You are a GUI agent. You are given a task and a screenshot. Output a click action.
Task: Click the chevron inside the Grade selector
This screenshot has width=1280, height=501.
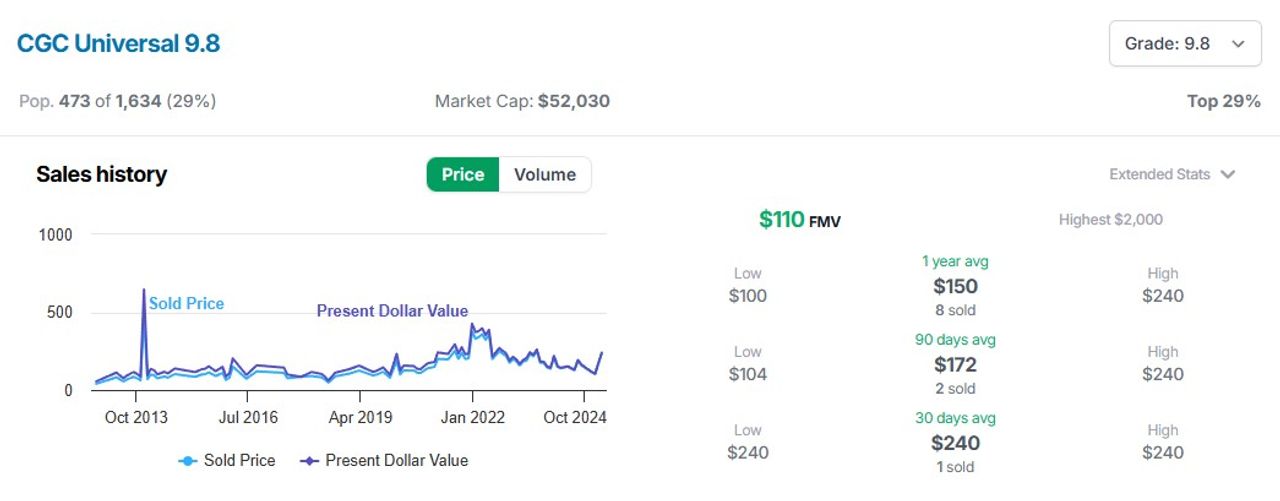point(1238,44)
